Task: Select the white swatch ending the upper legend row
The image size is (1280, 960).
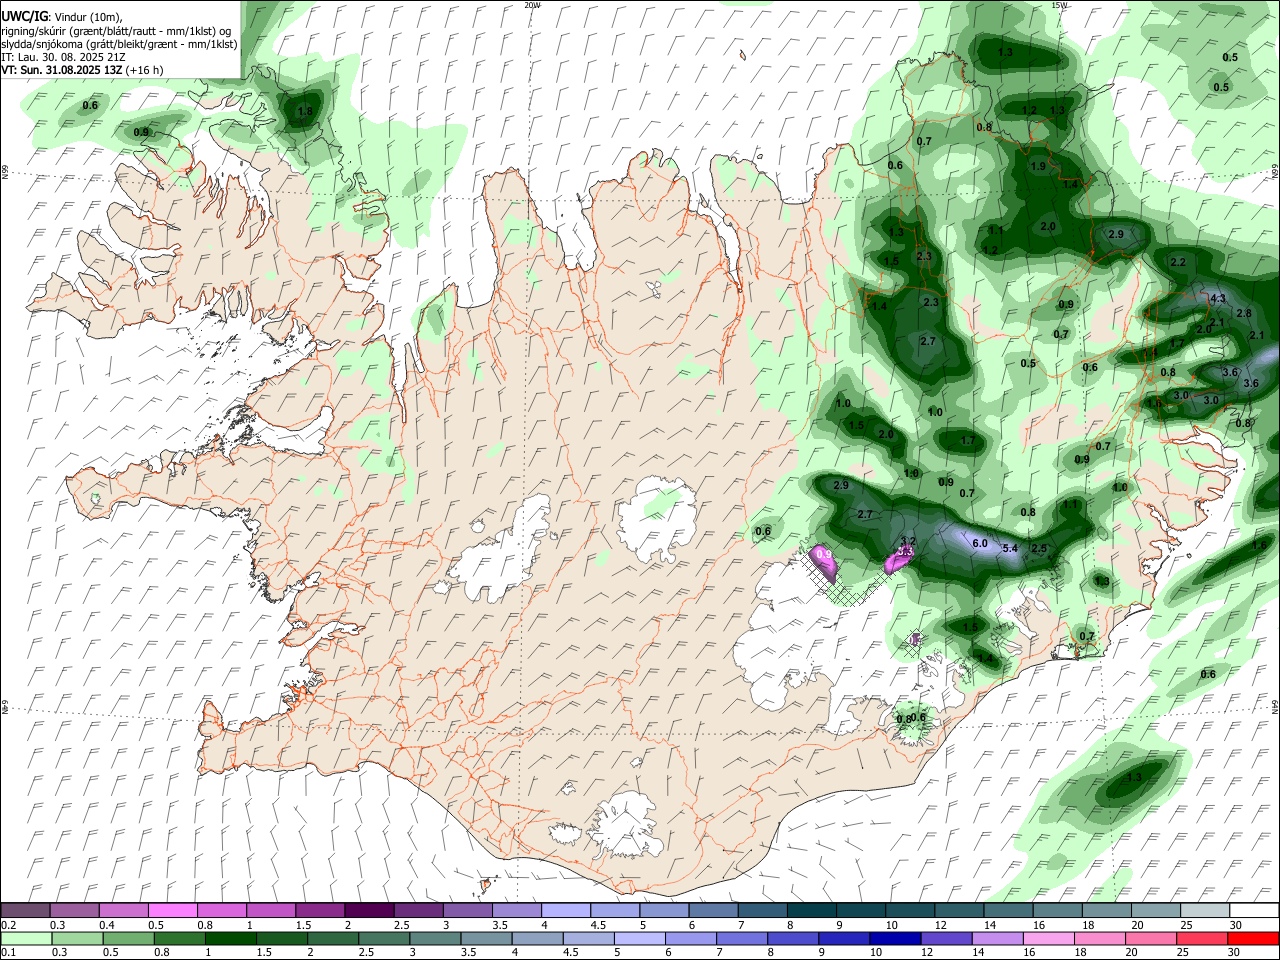Action: coord(1253,910)
